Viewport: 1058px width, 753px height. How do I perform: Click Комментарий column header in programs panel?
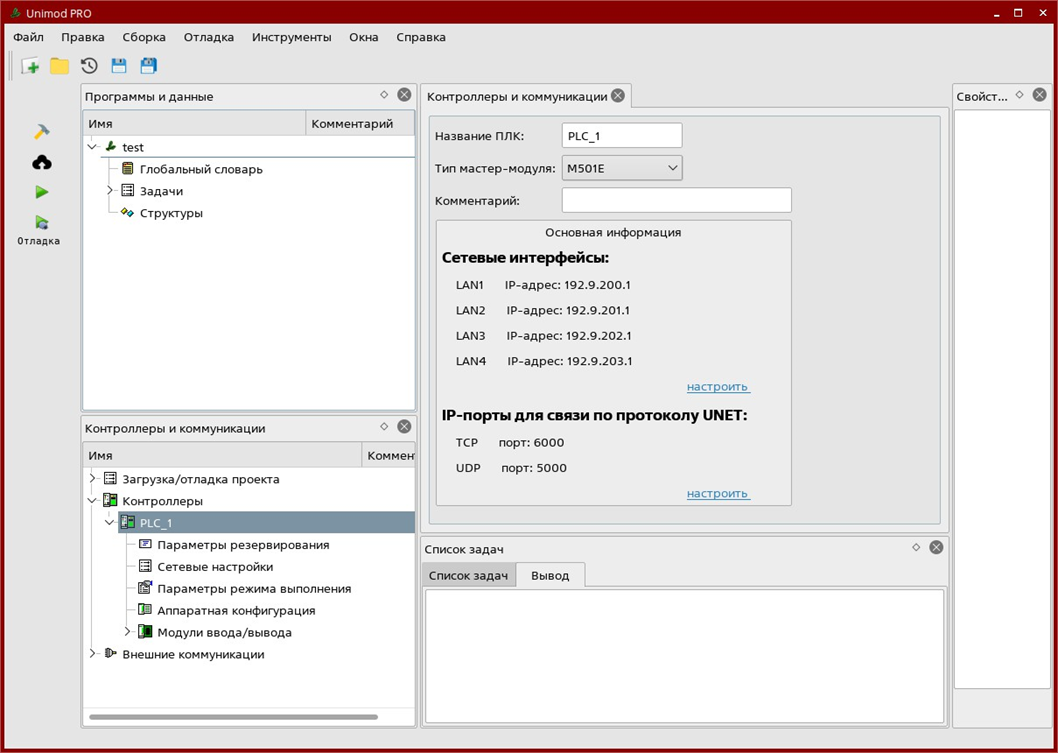[360, 124]
